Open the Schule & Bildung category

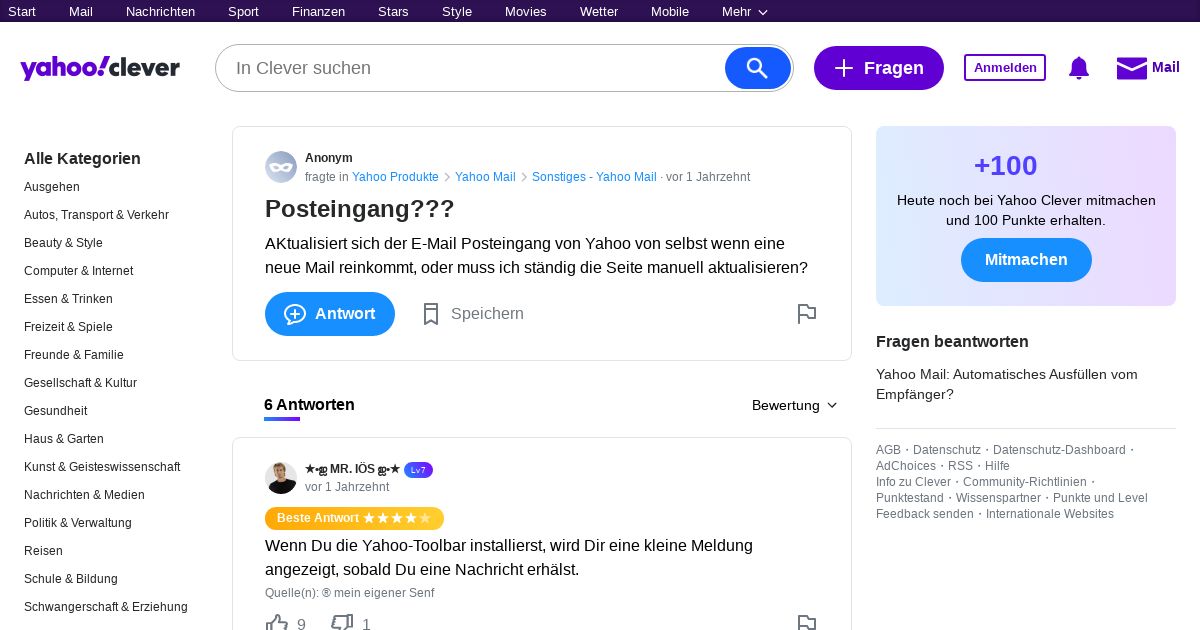(71, 579)
